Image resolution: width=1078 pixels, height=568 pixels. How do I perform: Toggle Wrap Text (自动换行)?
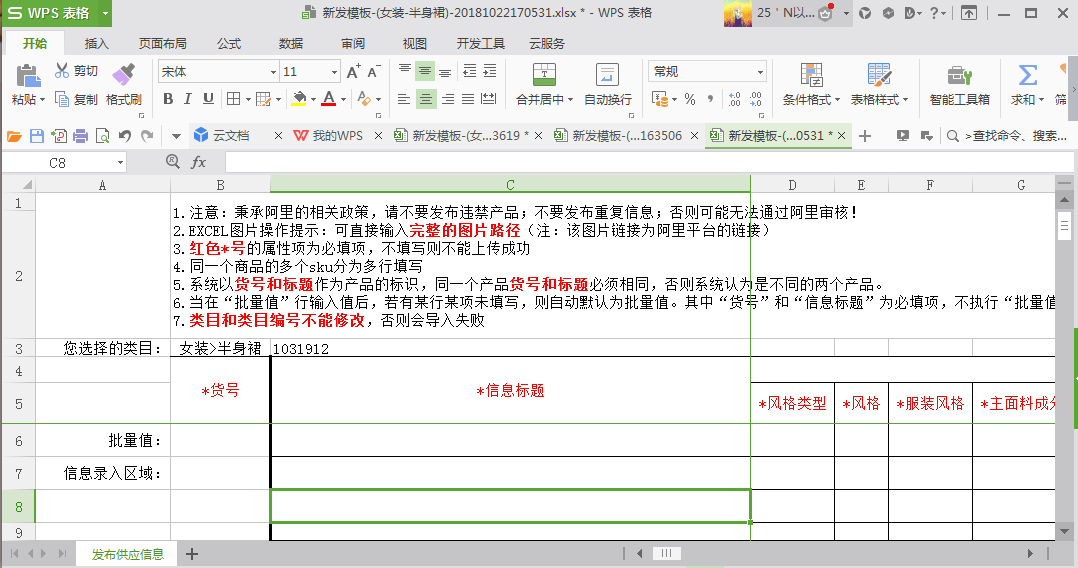(x=607, y=84)
